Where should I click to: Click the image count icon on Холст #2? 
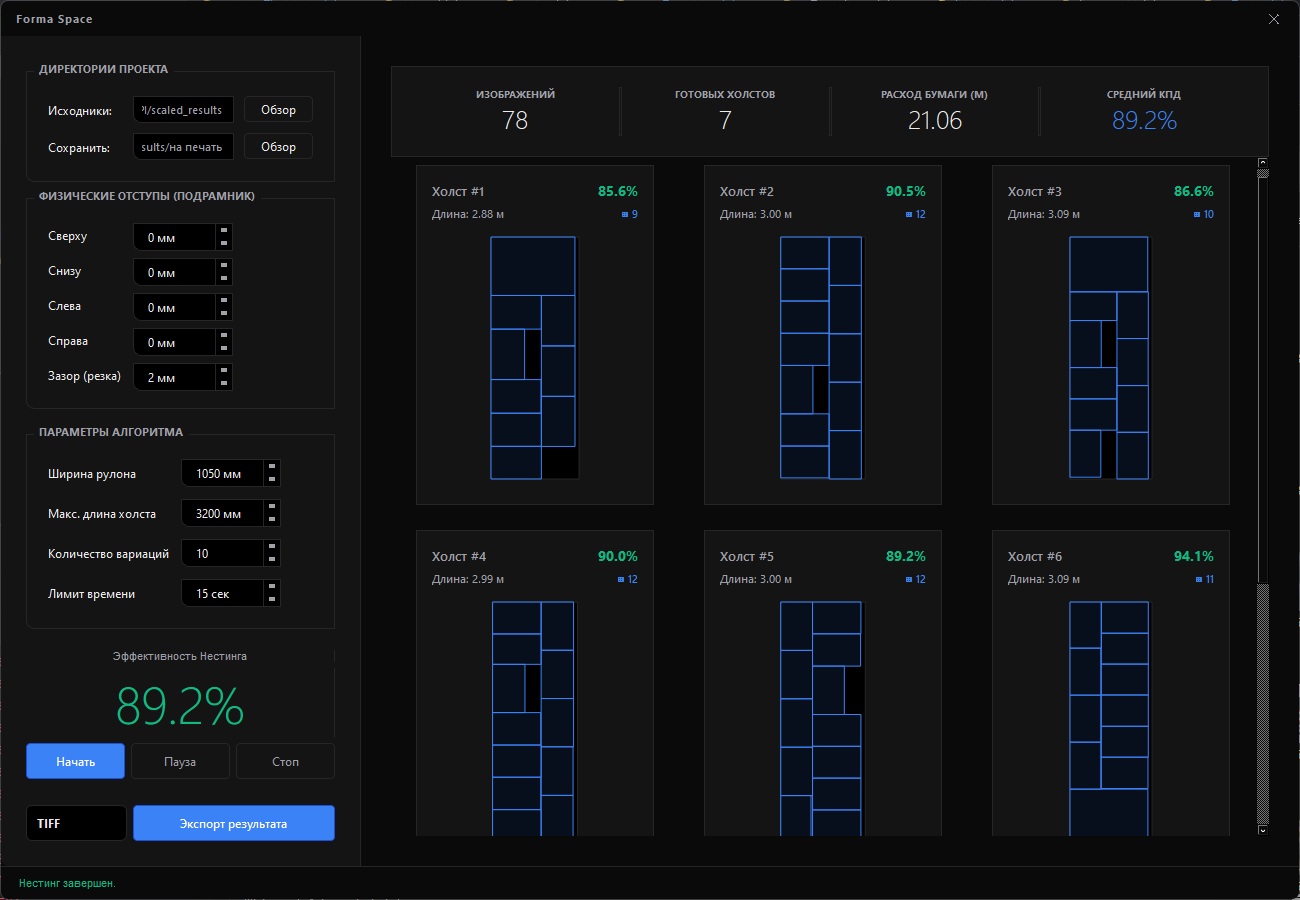coord(909,214)
